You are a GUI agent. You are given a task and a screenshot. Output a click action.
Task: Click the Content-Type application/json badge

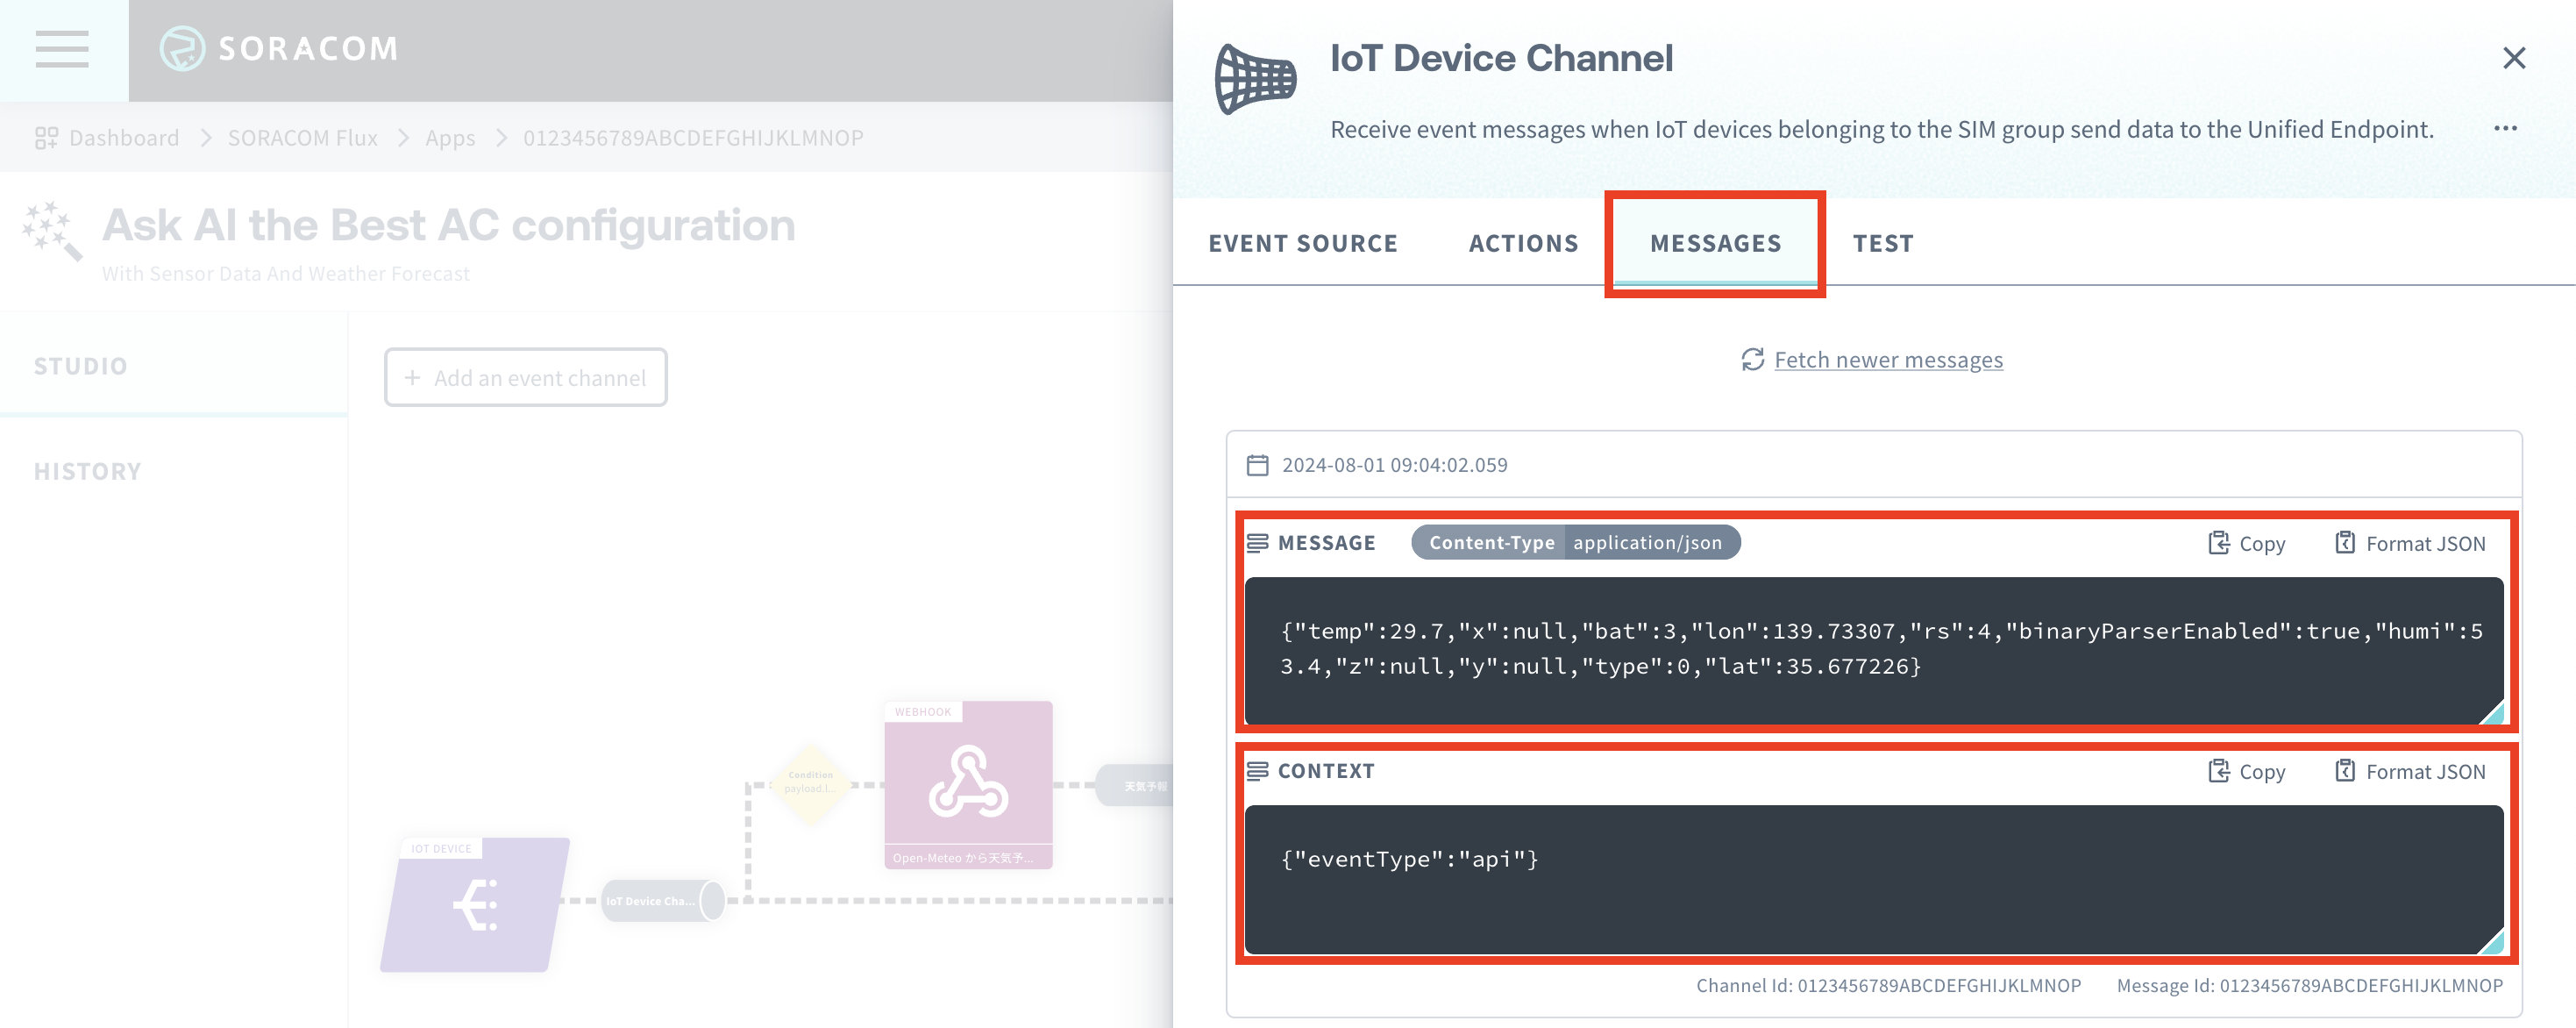(1575, 543)
